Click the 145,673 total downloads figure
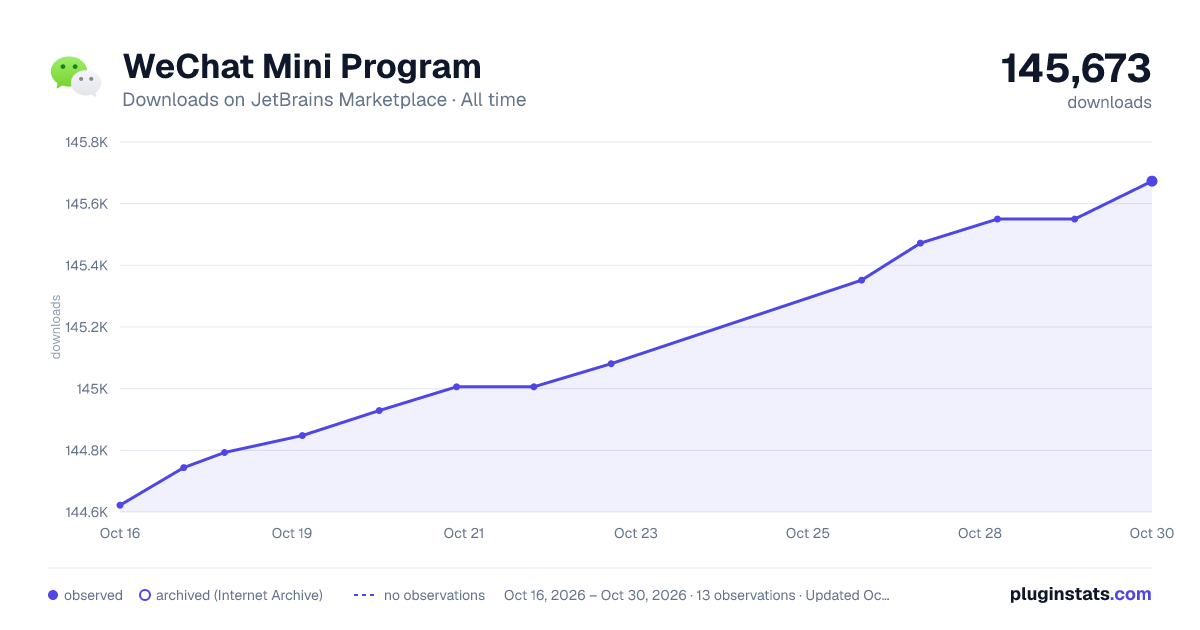The image size is (1200, 630). 1076,69
